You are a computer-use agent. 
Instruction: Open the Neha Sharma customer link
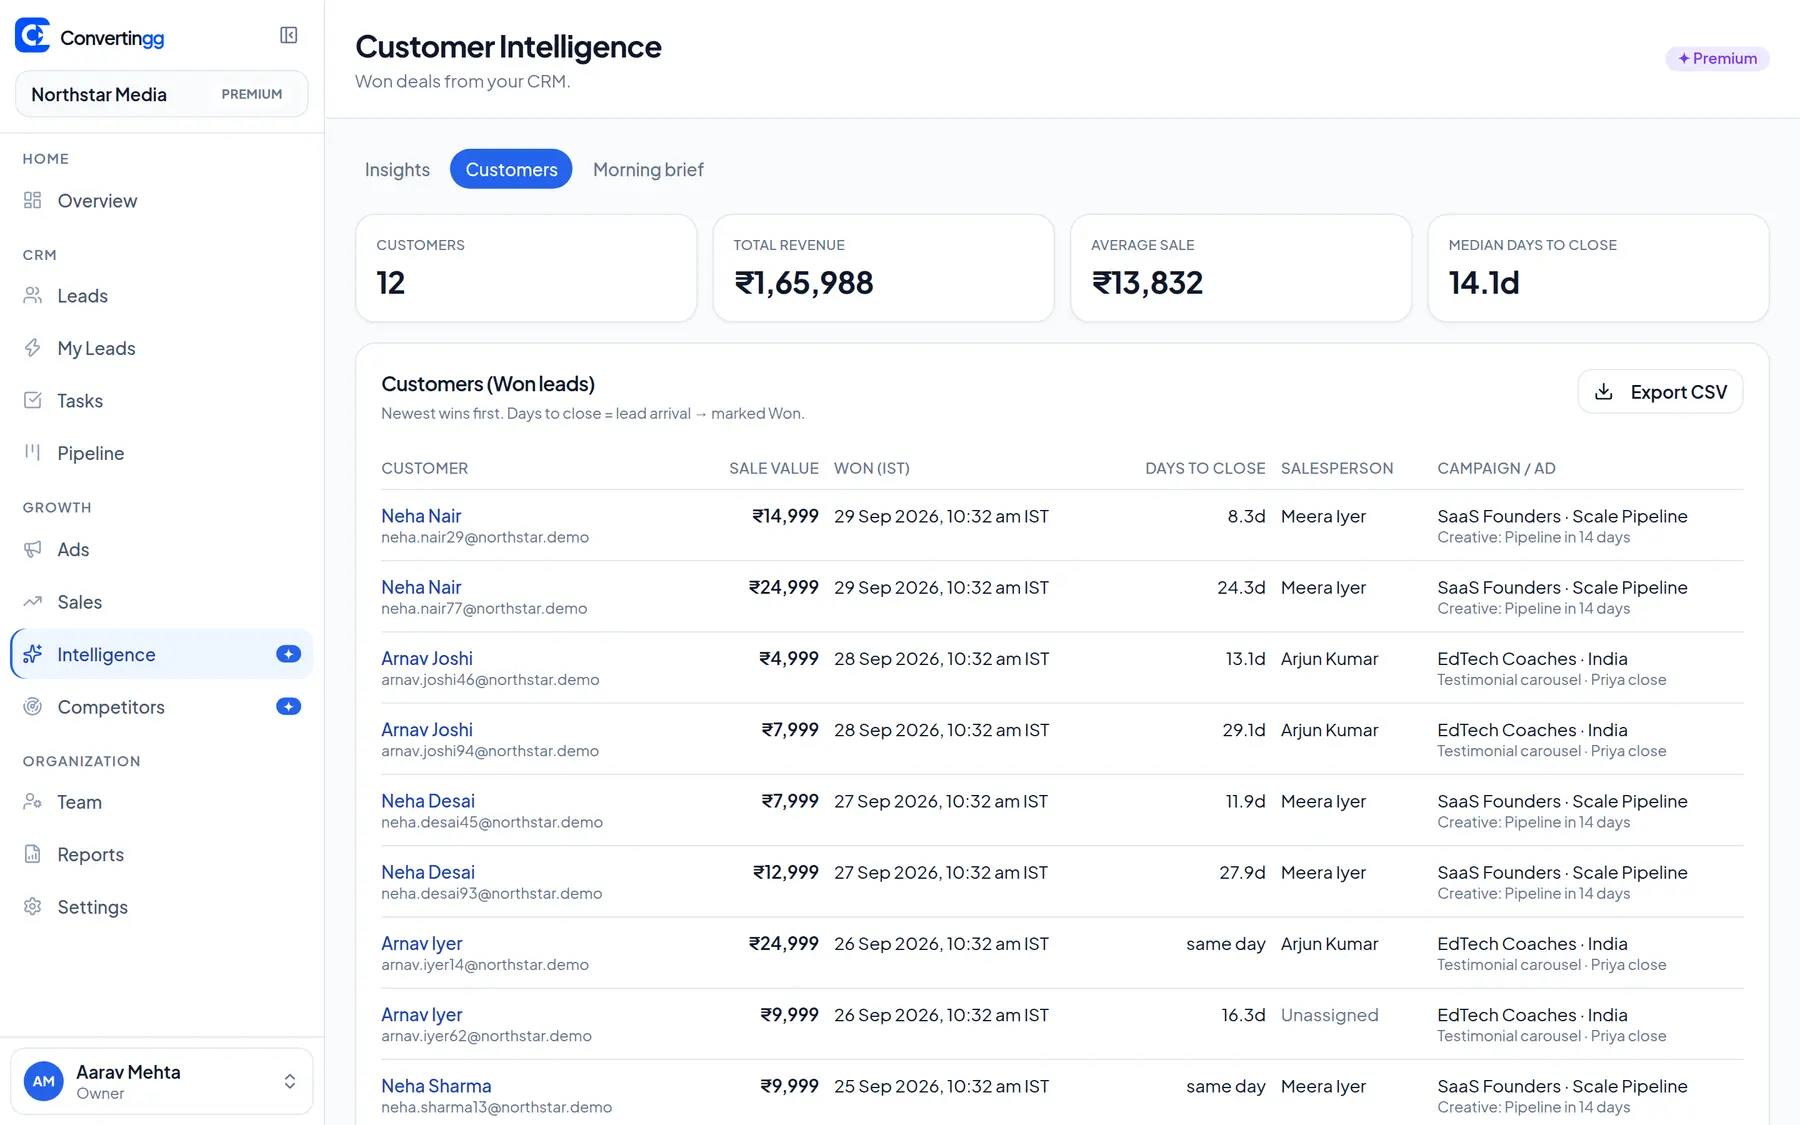(x=436, y=1086)
